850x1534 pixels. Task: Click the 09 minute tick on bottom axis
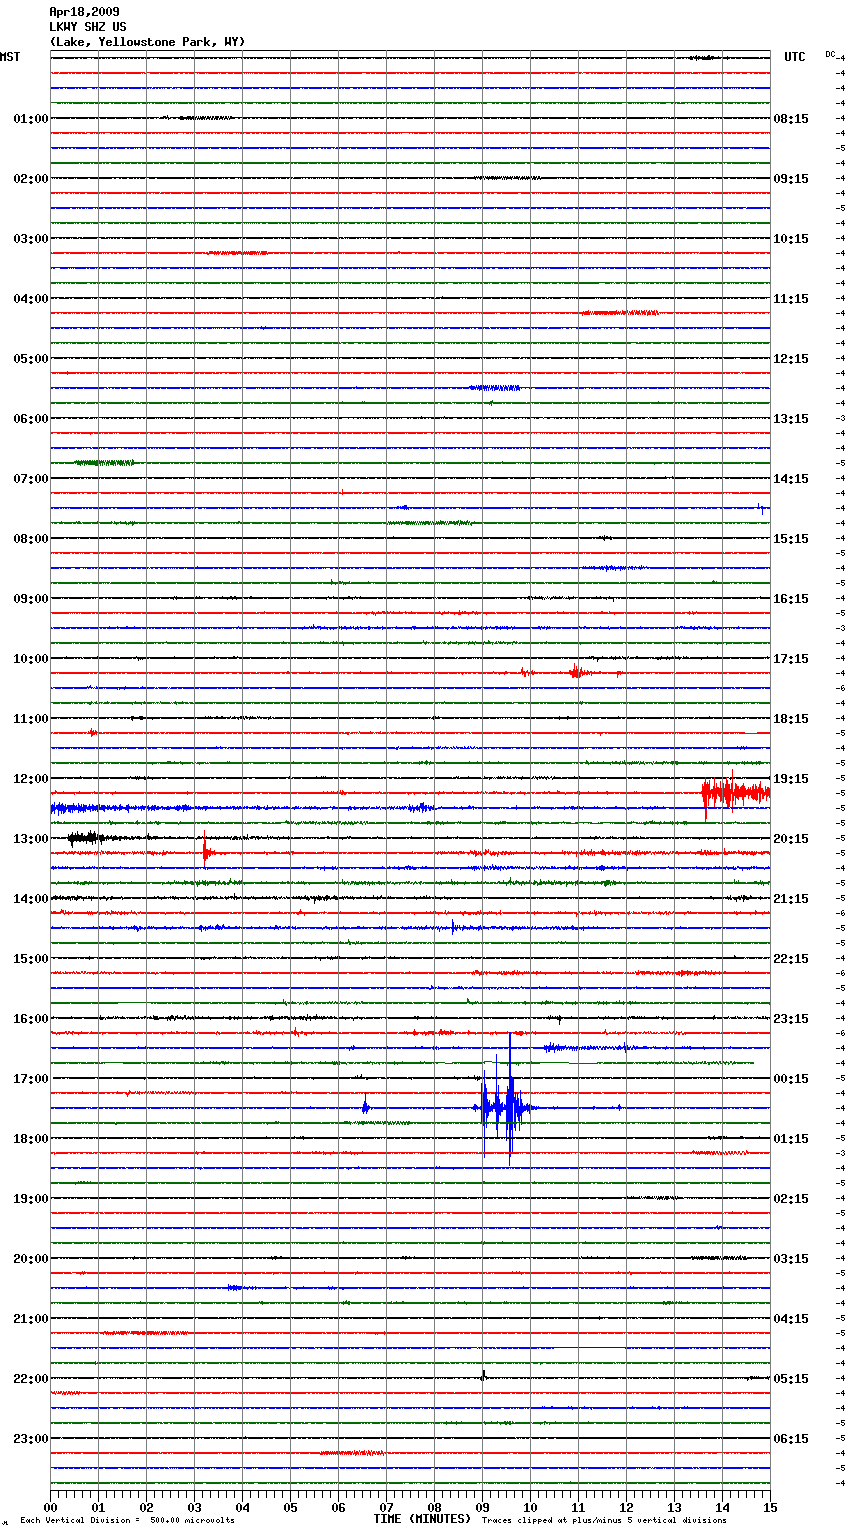[x=482, y=1507]
